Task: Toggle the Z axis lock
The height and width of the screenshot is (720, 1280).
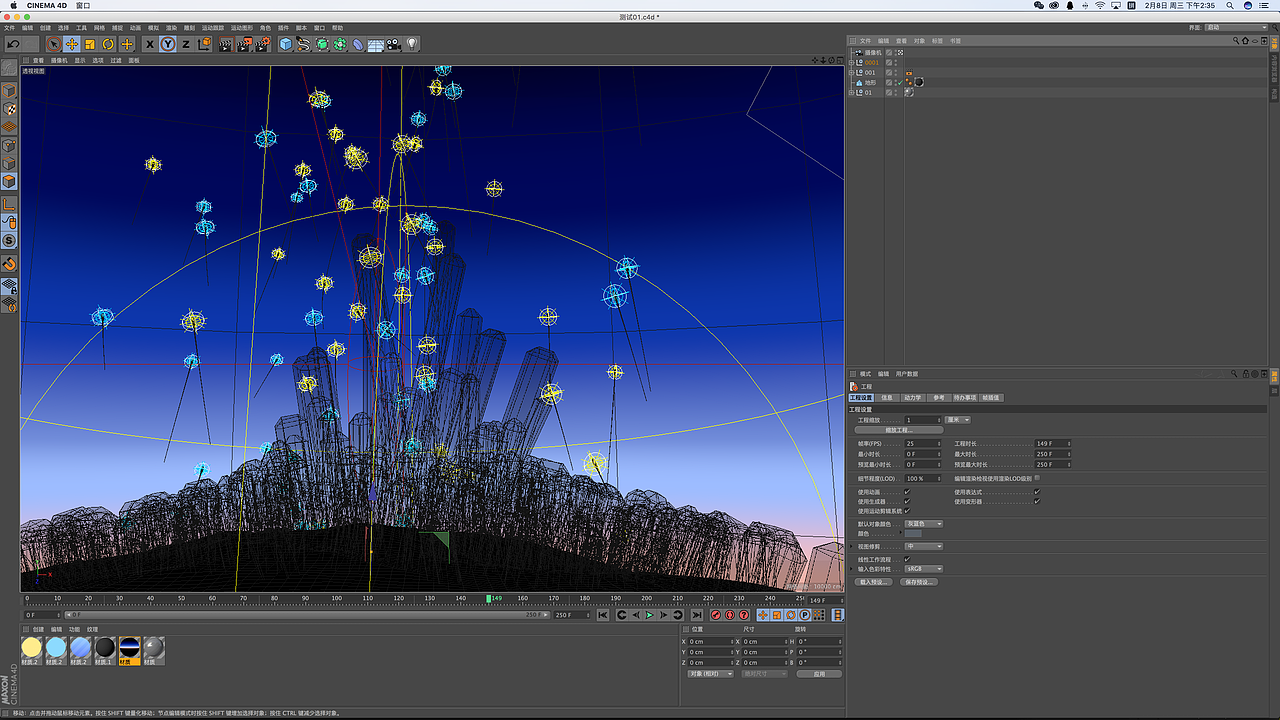Action: tap(185, 44)
